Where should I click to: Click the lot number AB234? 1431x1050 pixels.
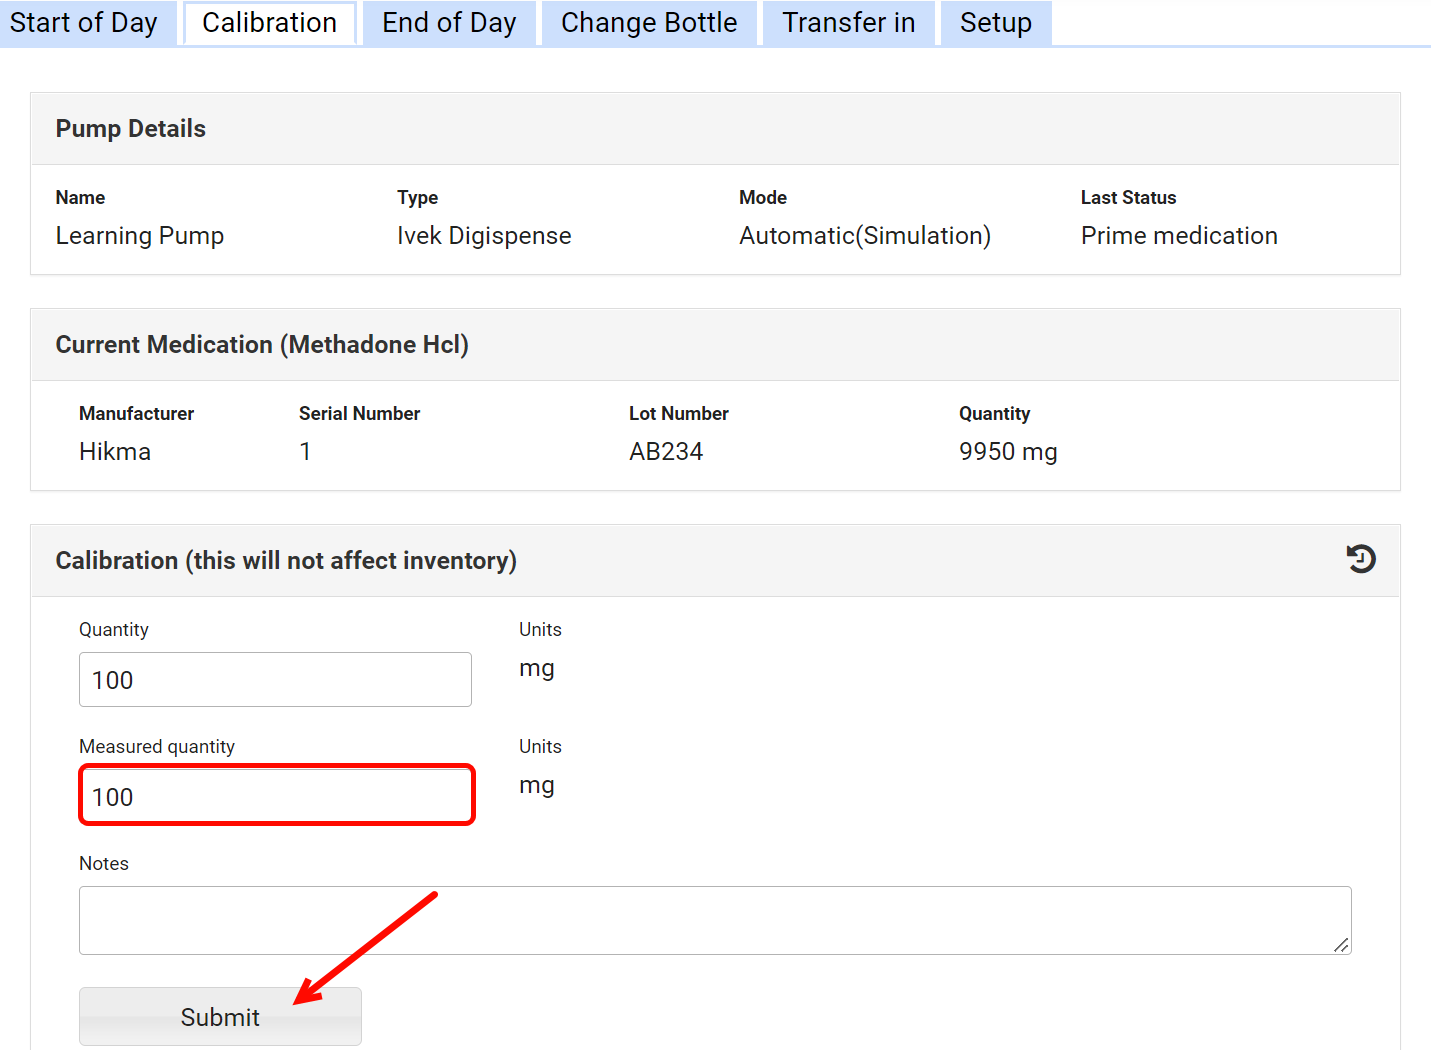click(x=666, y=452)
